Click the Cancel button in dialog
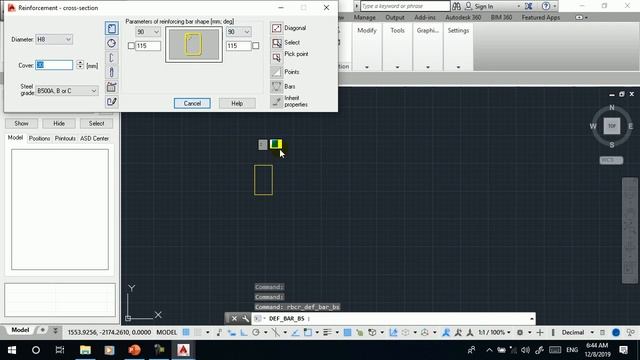The width and height of the screenshot is (640, 360). point(192,103)
